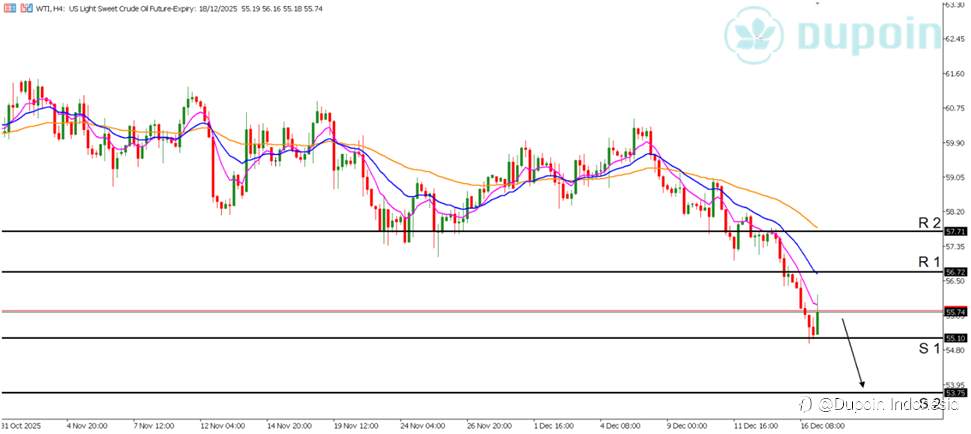Click the grid-style panel icon left of the WTI title
Viewport: 971px width, 434px height.
coord(8,9)
